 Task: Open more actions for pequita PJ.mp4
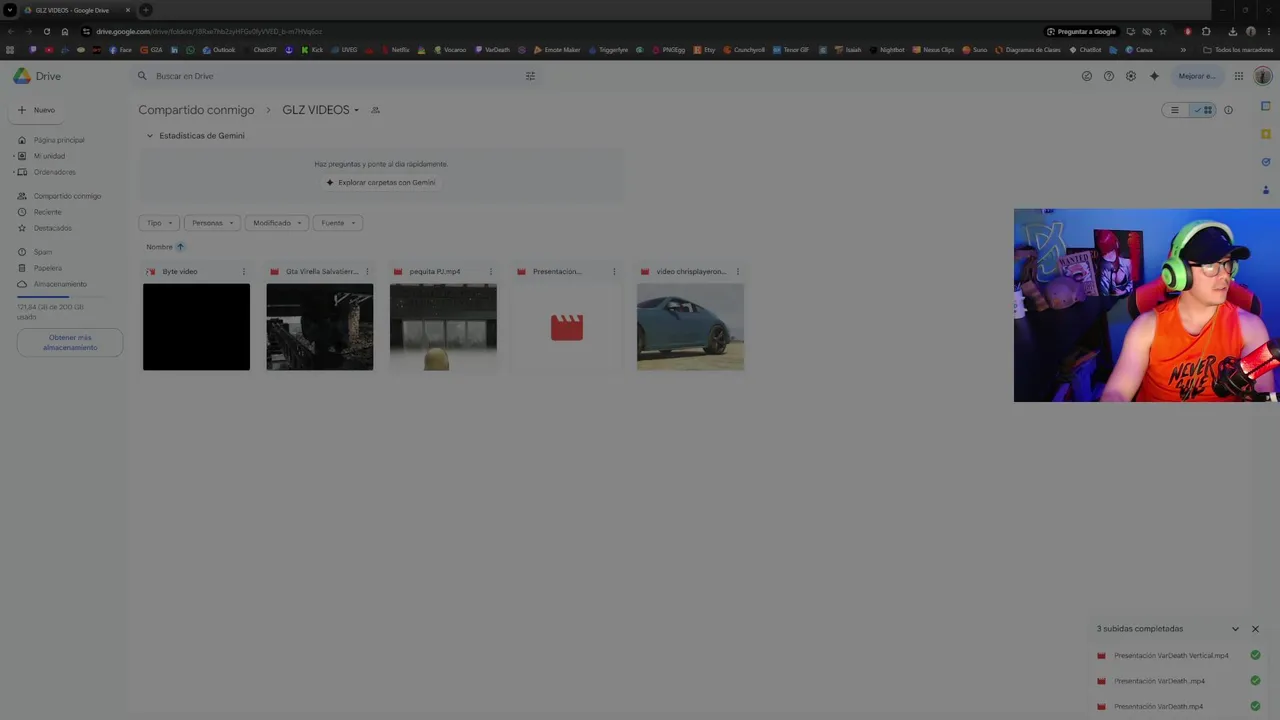pyautogui.click(x=490, y=272)
